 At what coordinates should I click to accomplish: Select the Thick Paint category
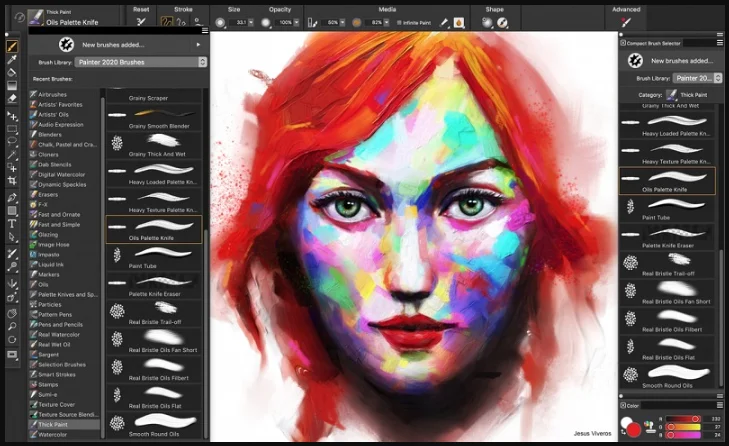pos(64,424)
